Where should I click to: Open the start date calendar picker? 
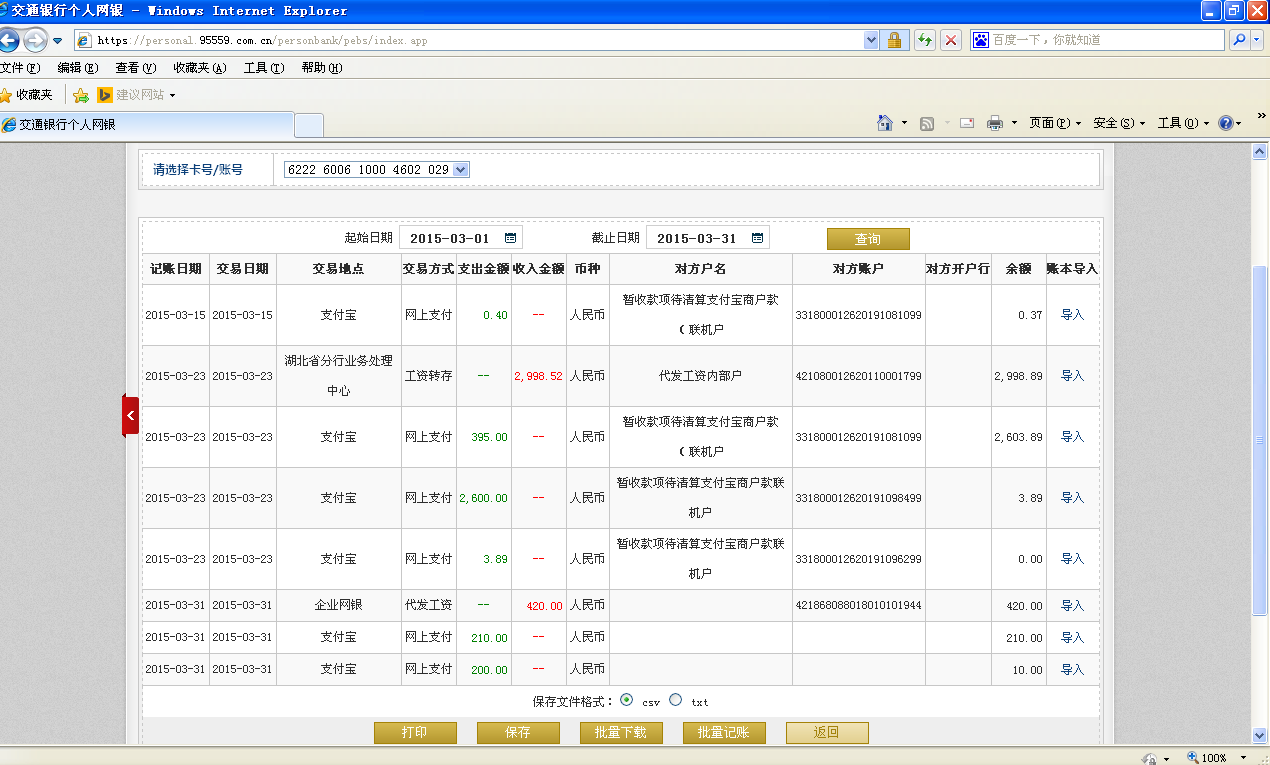[x=510, y=238]
